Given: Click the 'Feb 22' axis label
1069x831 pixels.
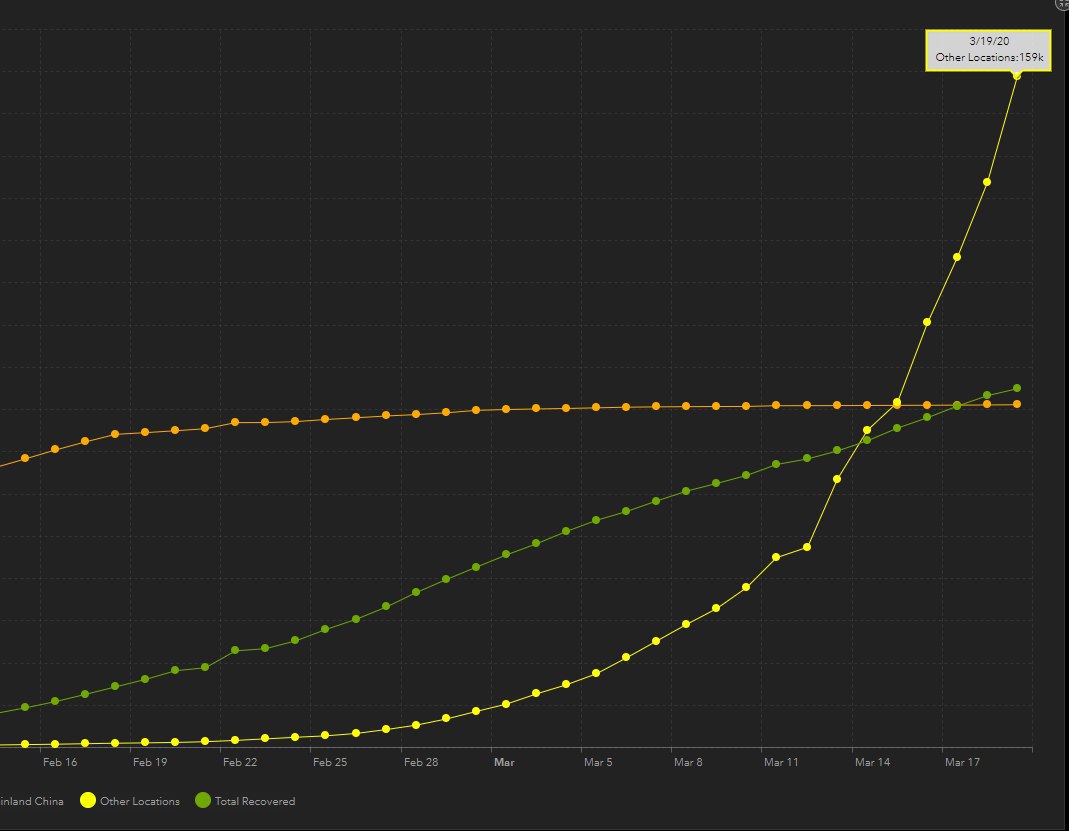Looking at the screenshot, I should [240, 762].
